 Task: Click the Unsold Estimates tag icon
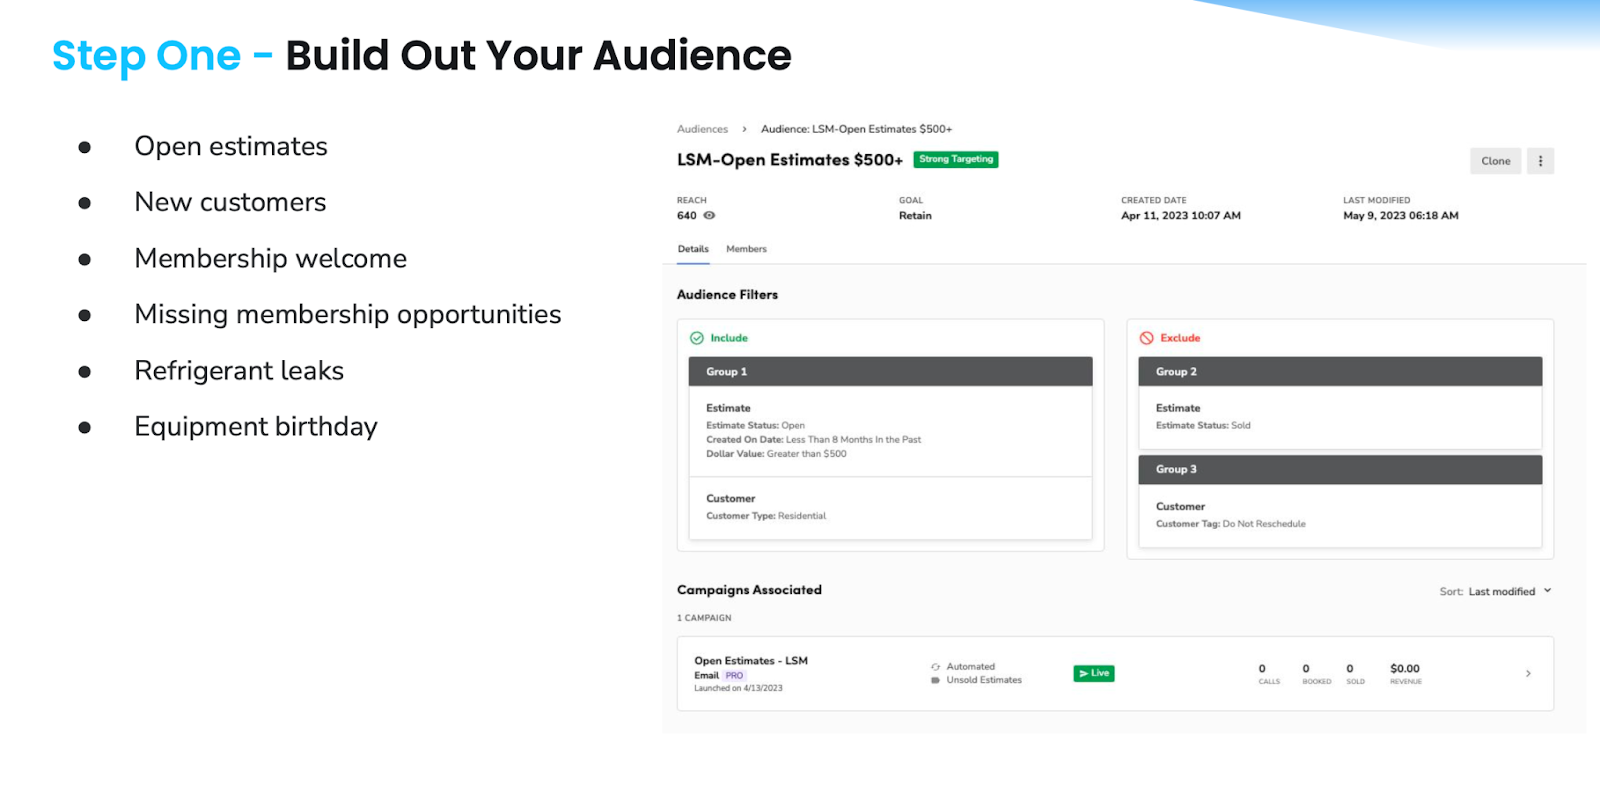coord(935,680)
